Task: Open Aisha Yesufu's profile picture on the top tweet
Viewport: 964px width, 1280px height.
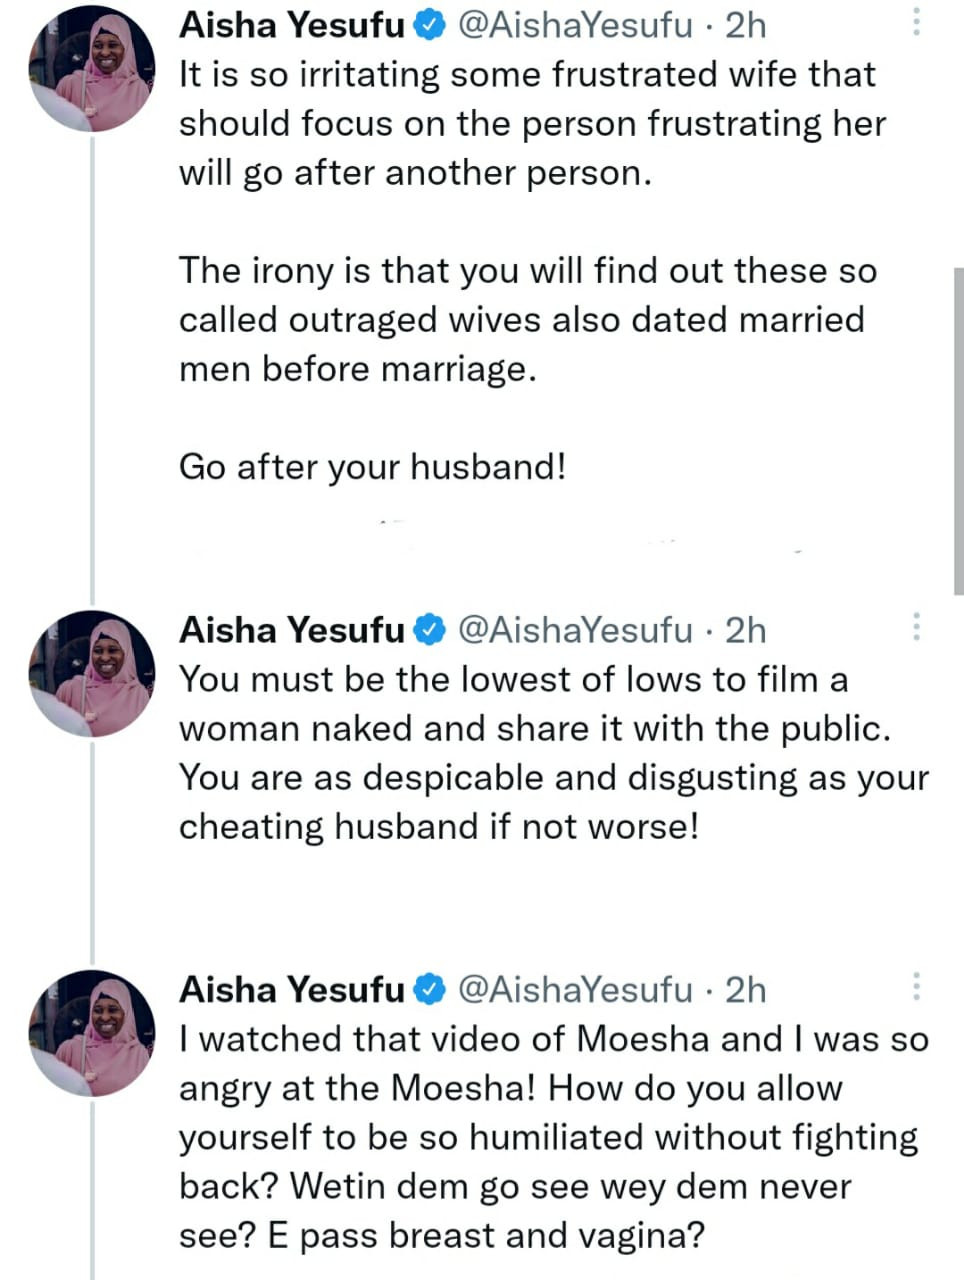Action: click(x=91, y=67)
